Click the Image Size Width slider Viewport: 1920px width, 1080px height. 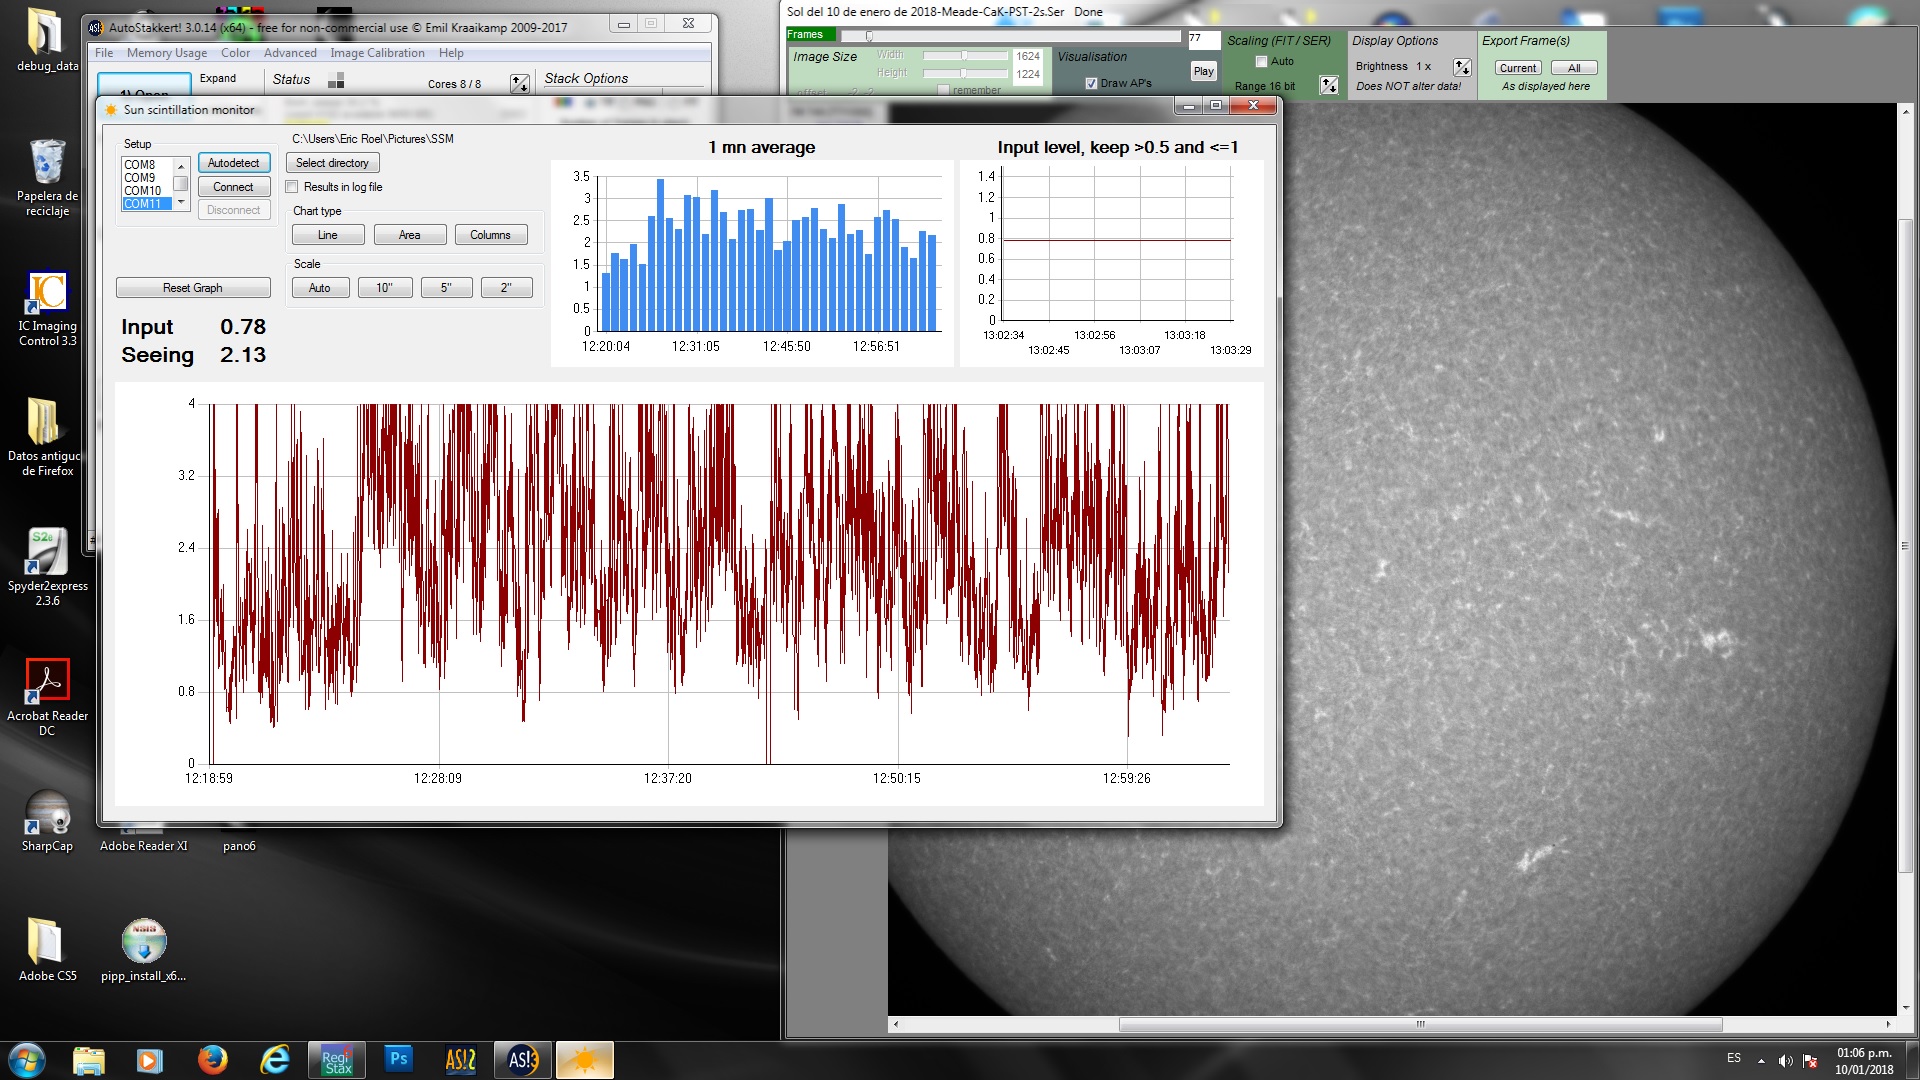[964, 56]
